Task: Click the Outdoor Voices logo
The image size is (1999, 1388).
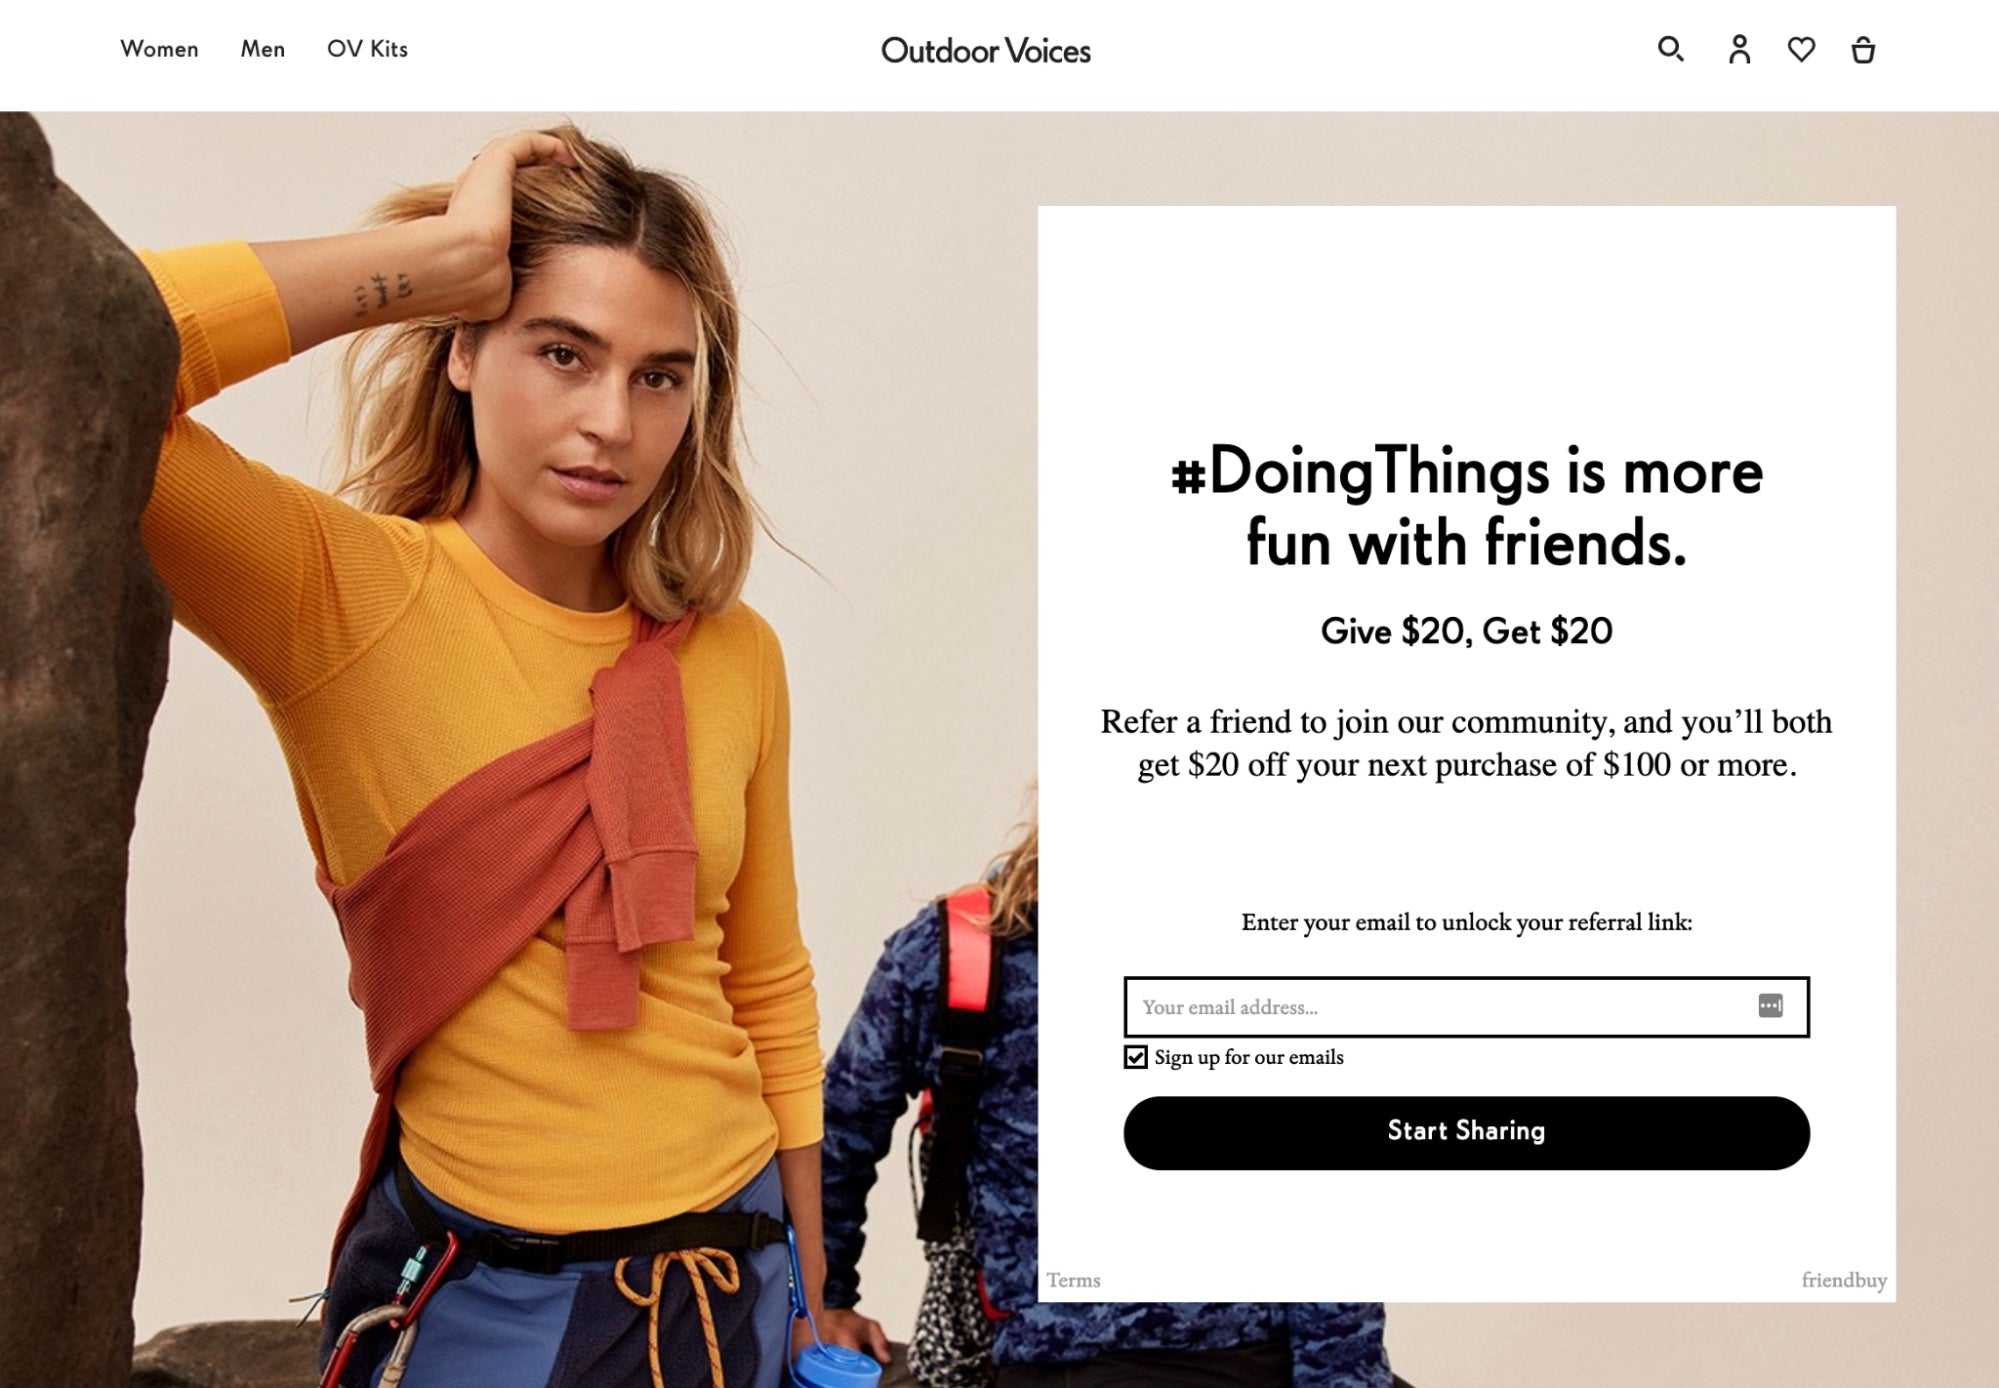Action: tap(985, 51)
